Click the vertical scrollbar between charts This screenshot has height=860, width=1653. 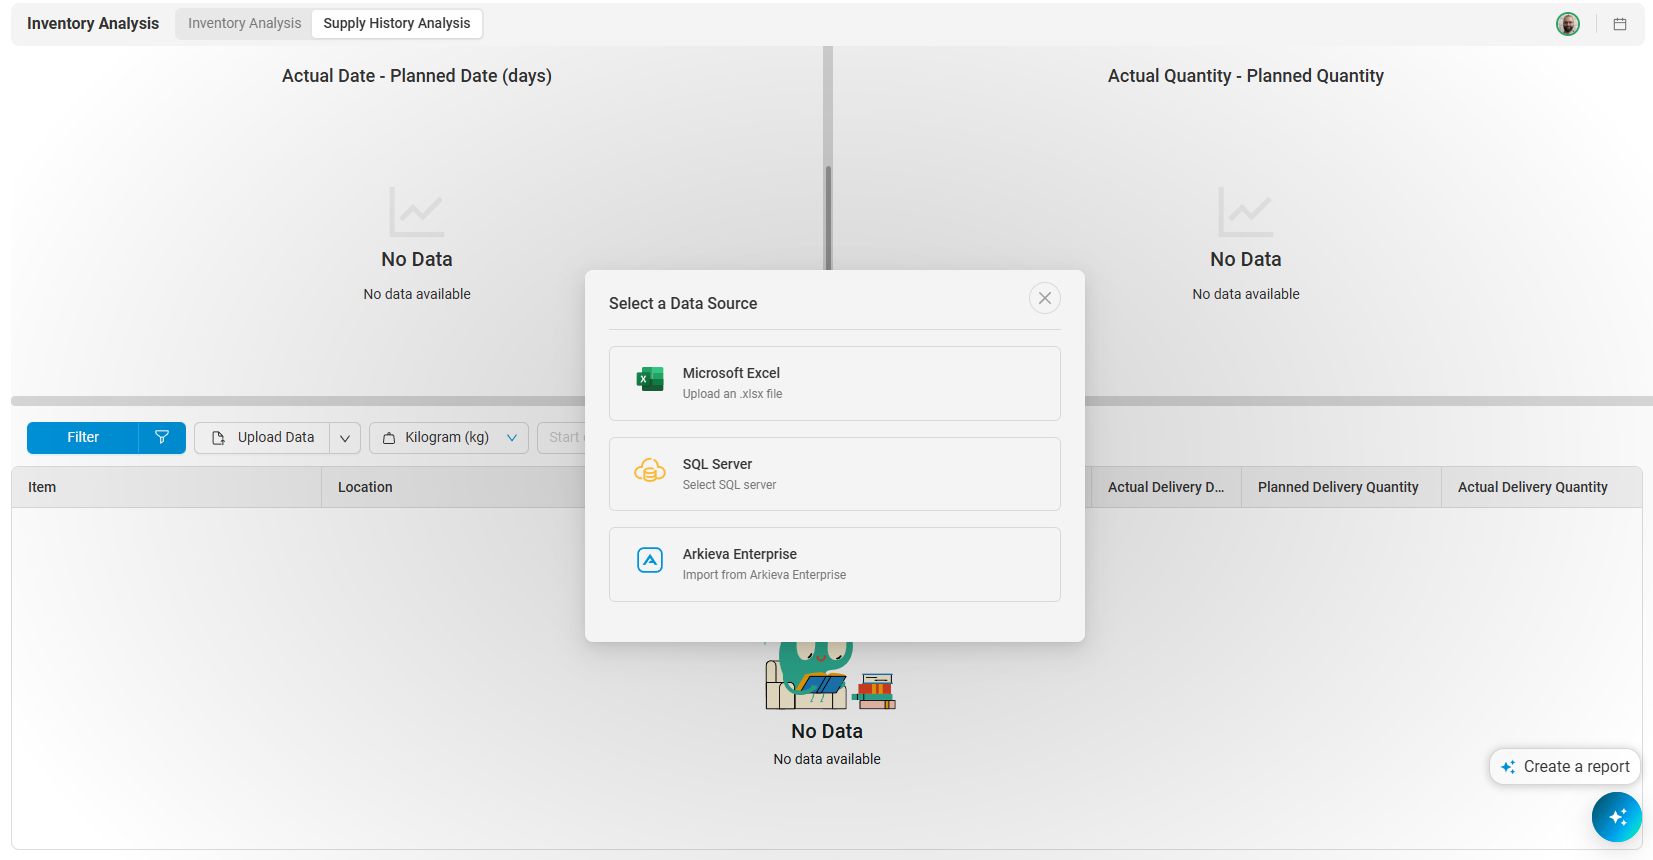pyautogui.click(x=828, y=217)
